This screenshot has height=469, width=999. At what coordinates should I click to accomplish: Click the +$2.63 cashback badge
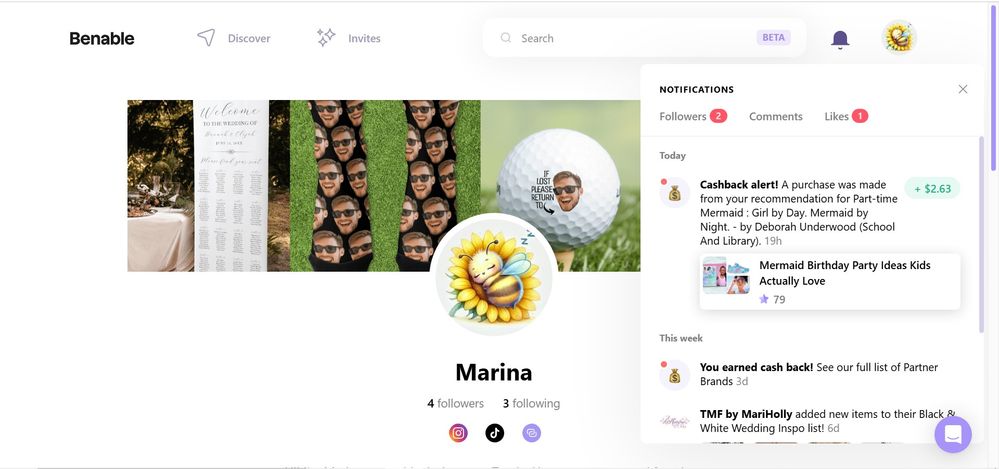[x=932, y=188]
